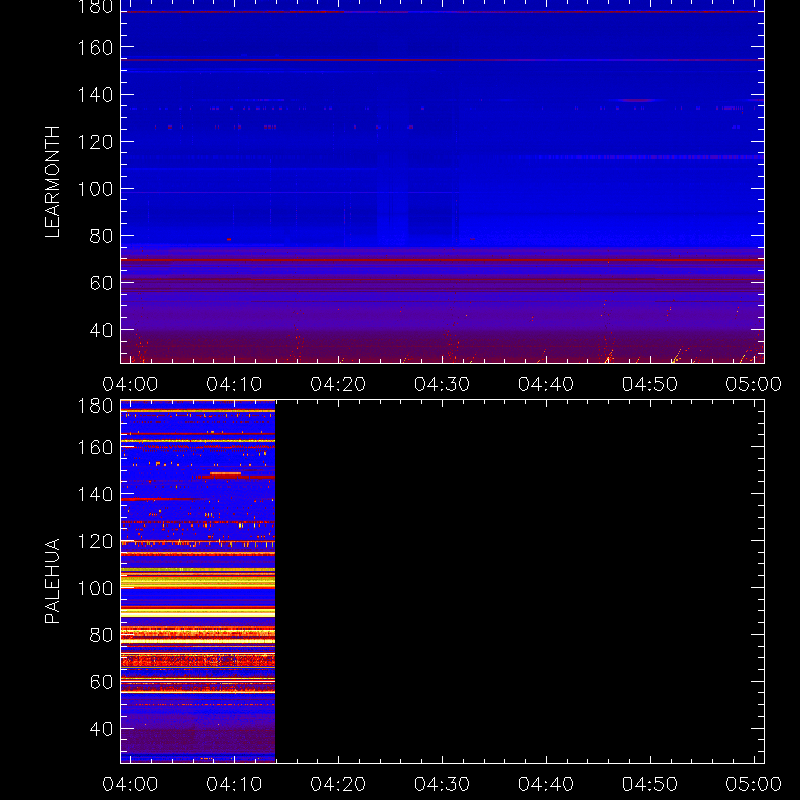Viewport: 800px width, 800px height.
Task: Pick the 100 tick label on Palehua axis
Action: point(95,589)
